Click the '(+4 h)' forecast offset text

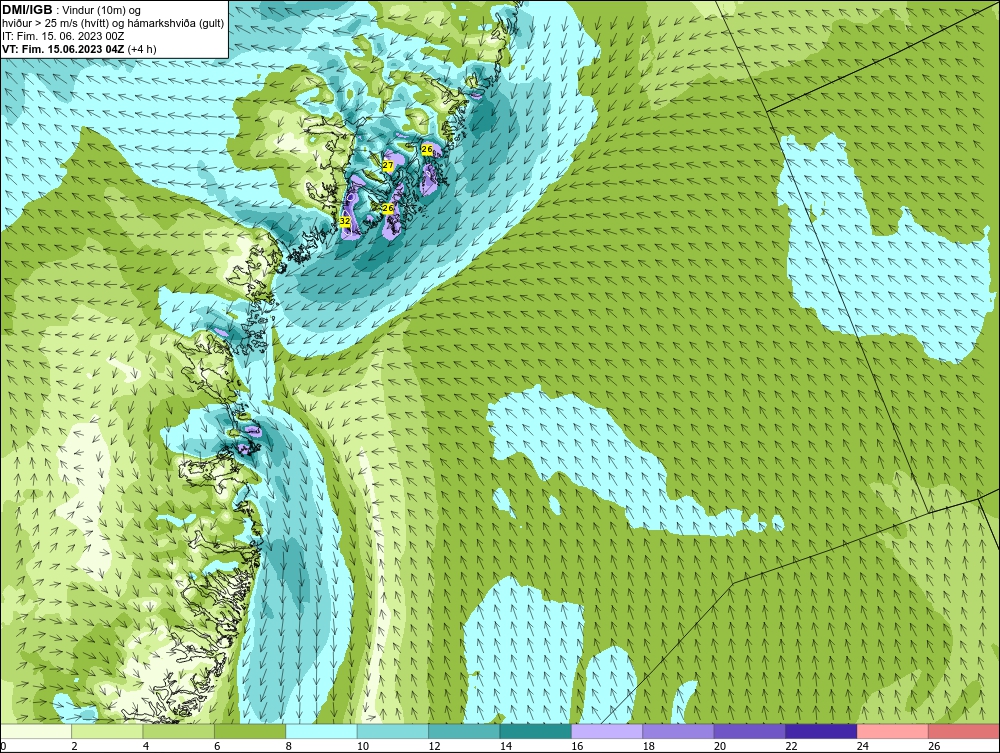coord(142,48)
